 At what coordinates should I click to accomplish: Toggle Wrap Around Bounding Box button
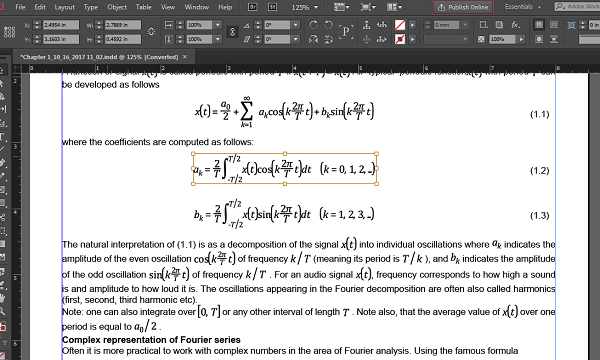pyautogui.click(x=554, y=25)
